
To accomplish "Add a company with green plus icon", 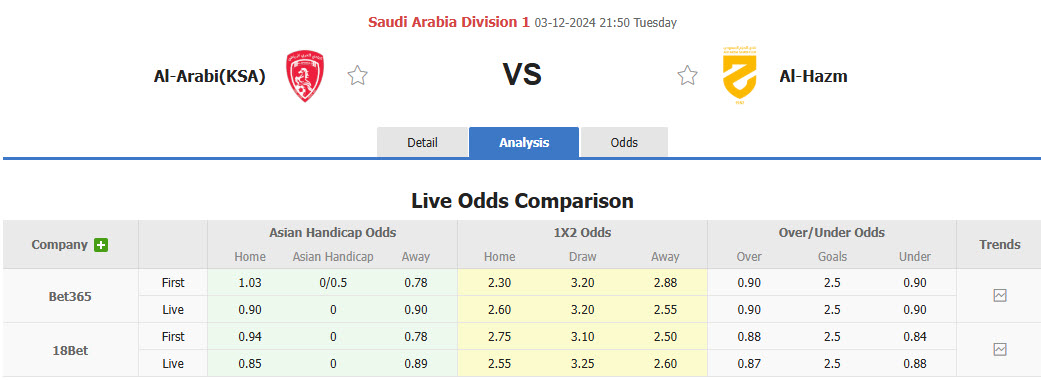I will [x=101, y=244].
